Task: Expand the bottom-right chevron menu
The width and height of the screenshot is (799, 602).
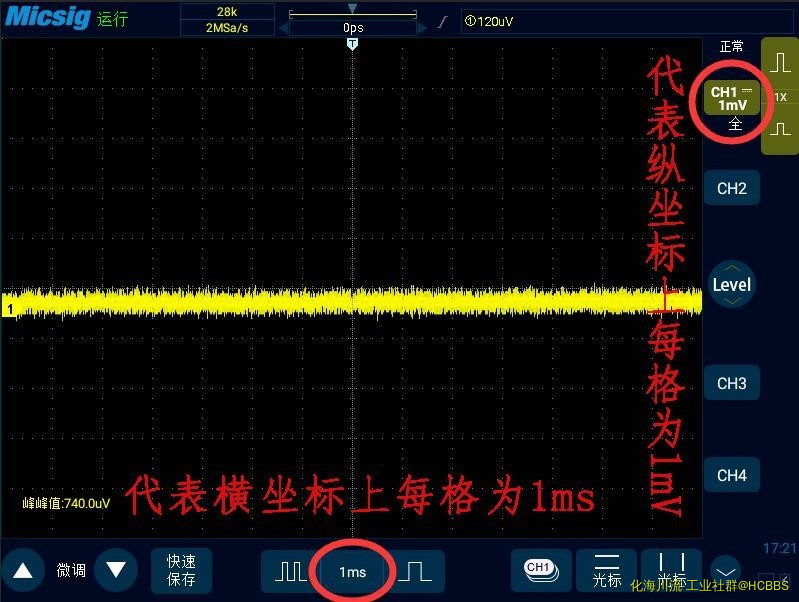Action: (x=726, y=571)
